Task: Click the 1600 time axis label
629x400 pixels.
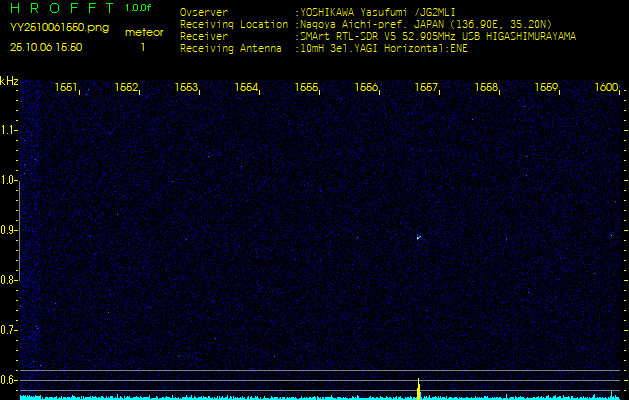Action: pyautogui.click(x=607, y=87)
